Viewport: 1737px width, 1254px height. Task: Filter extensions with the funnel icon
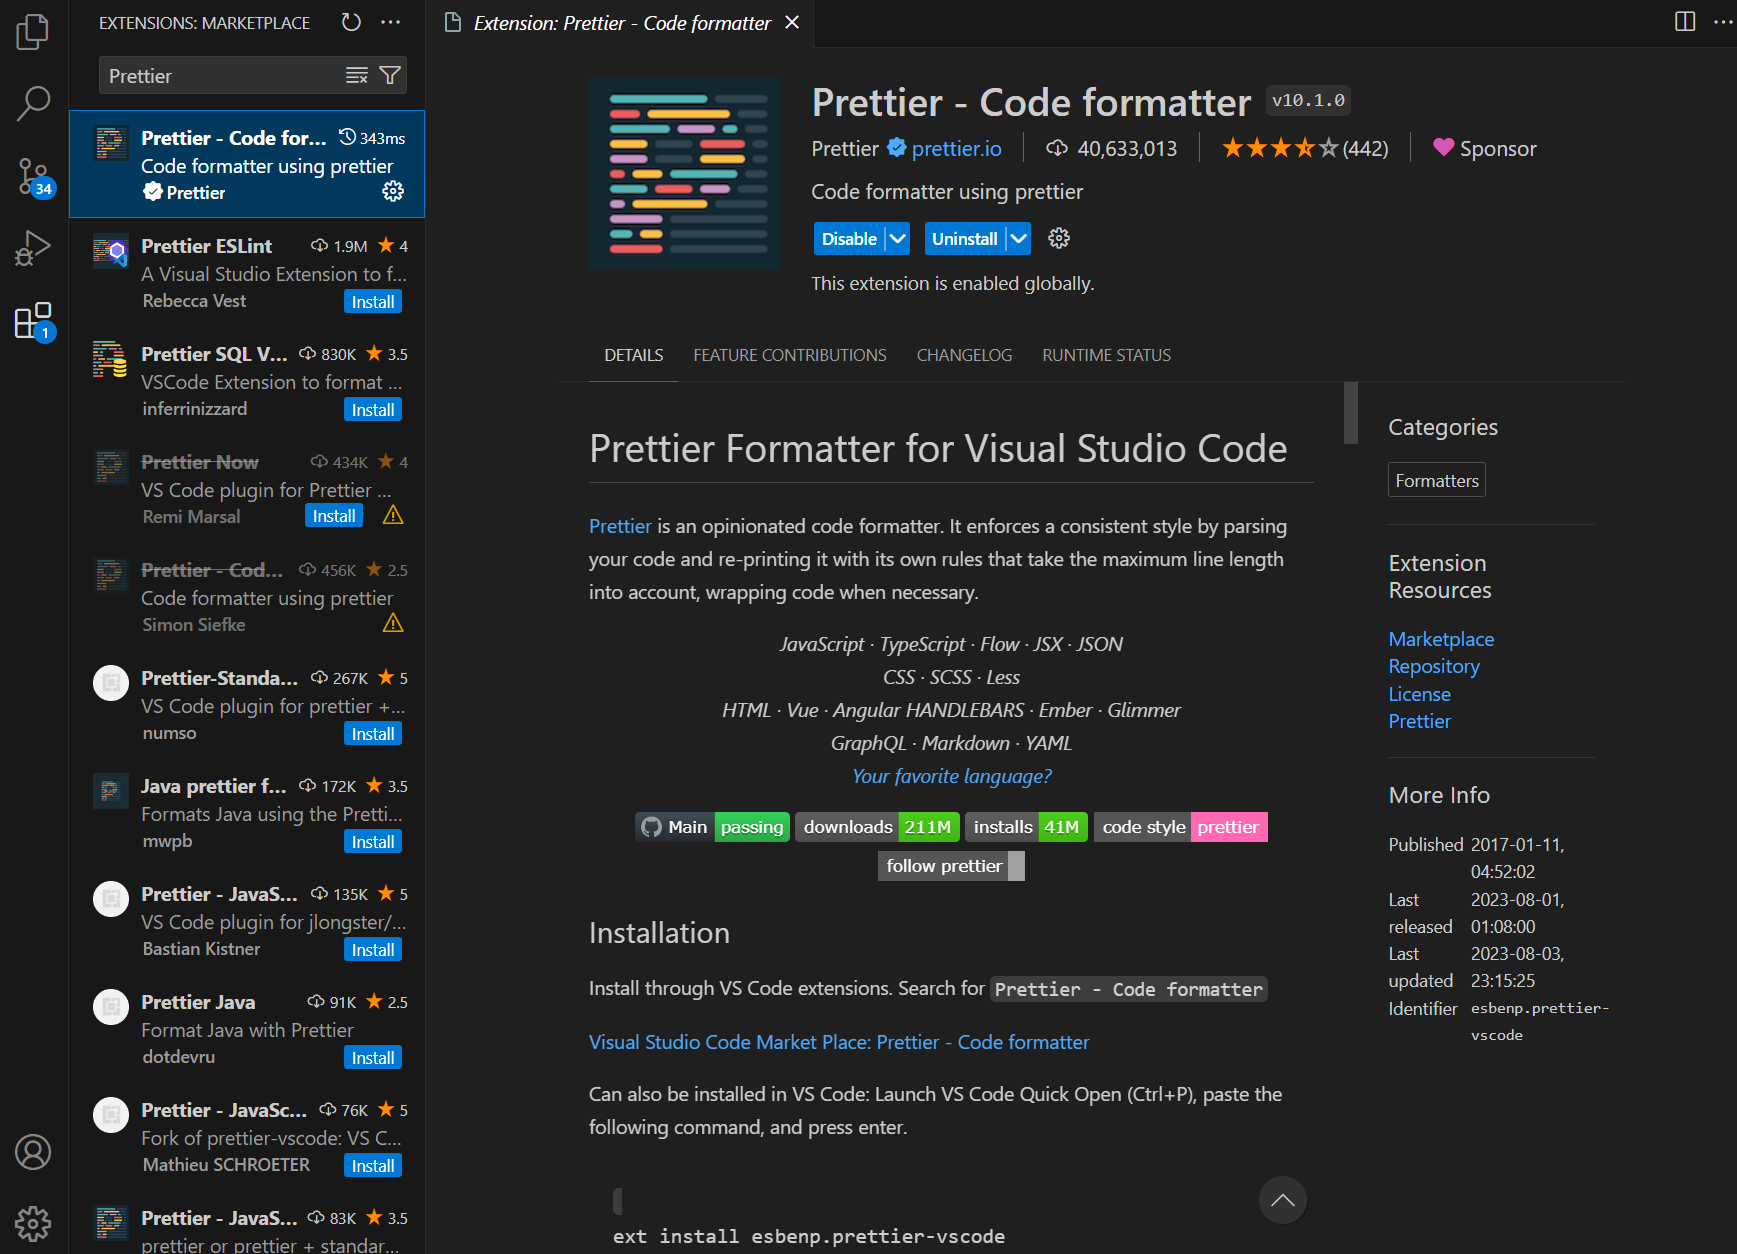point(390,76)
